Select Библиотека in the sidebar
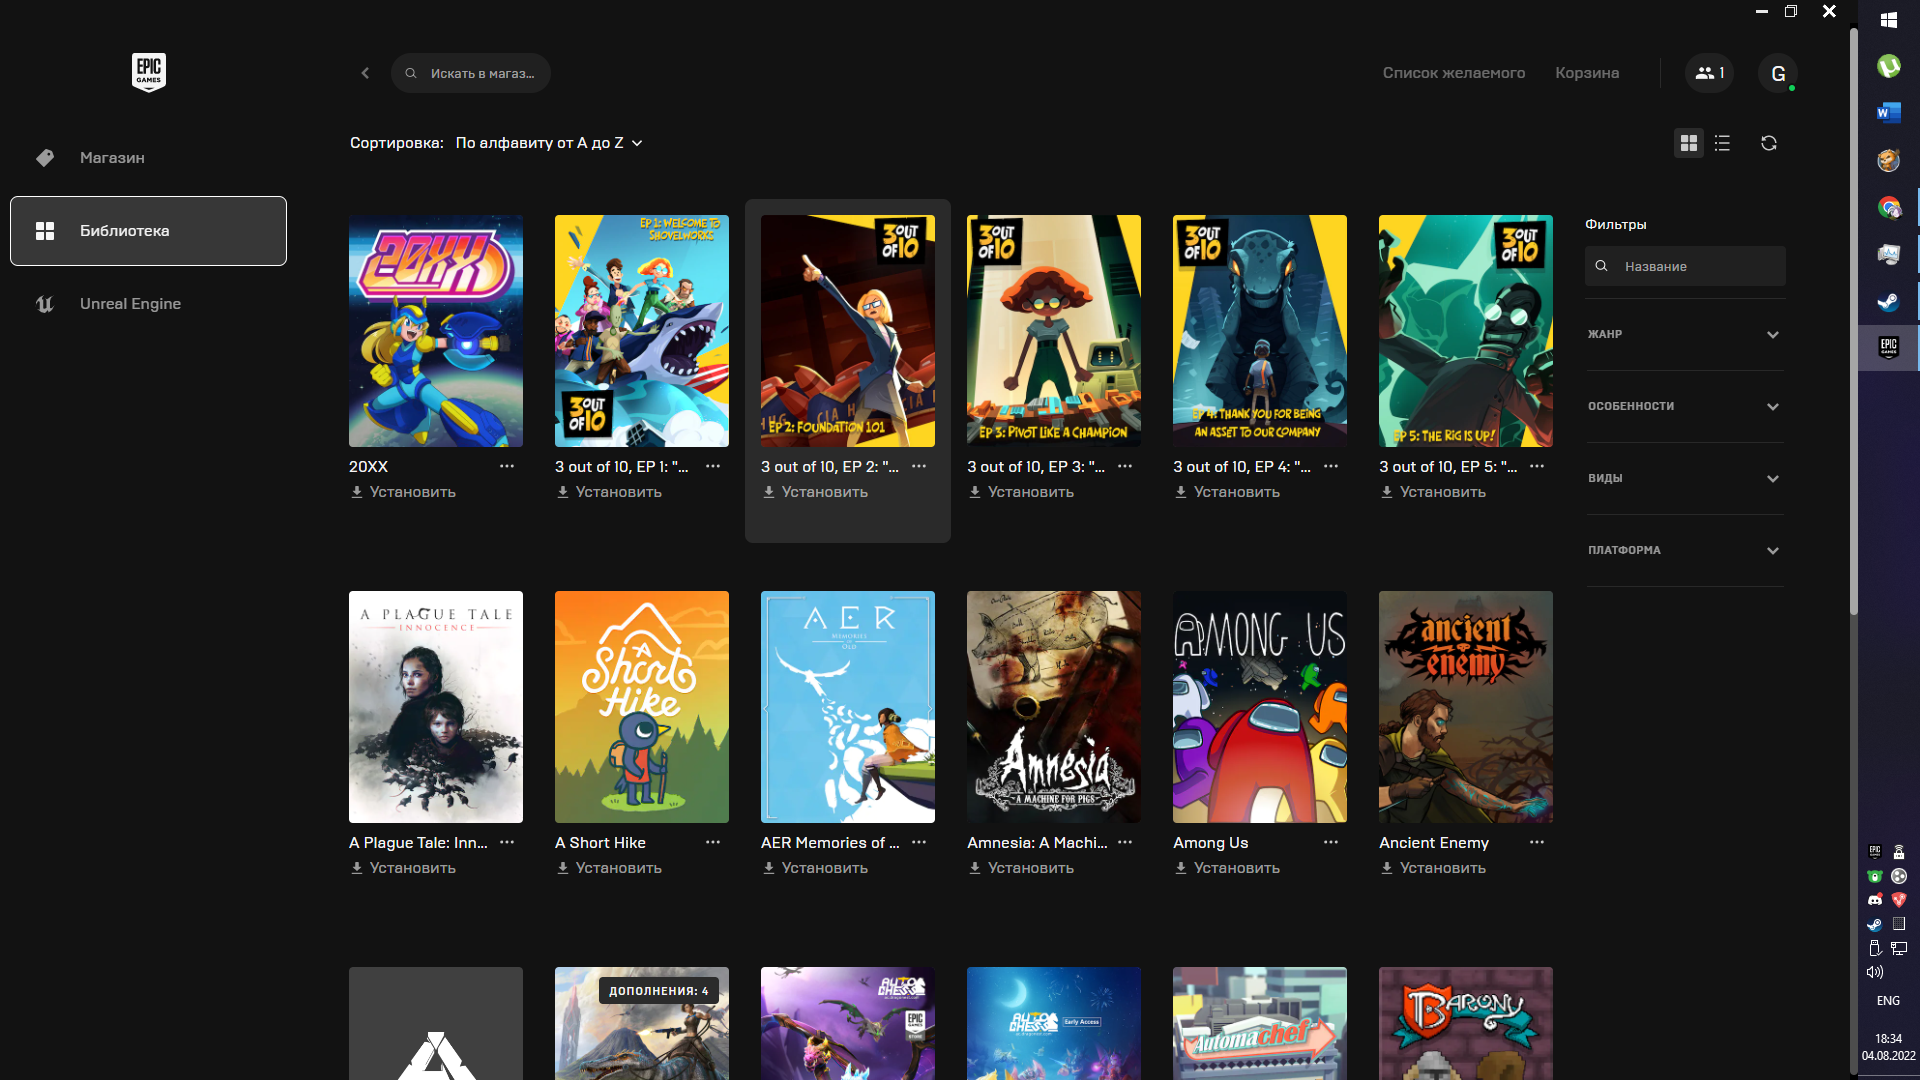The width and height of the screenshot is (1920, 1080). point(148,231)
